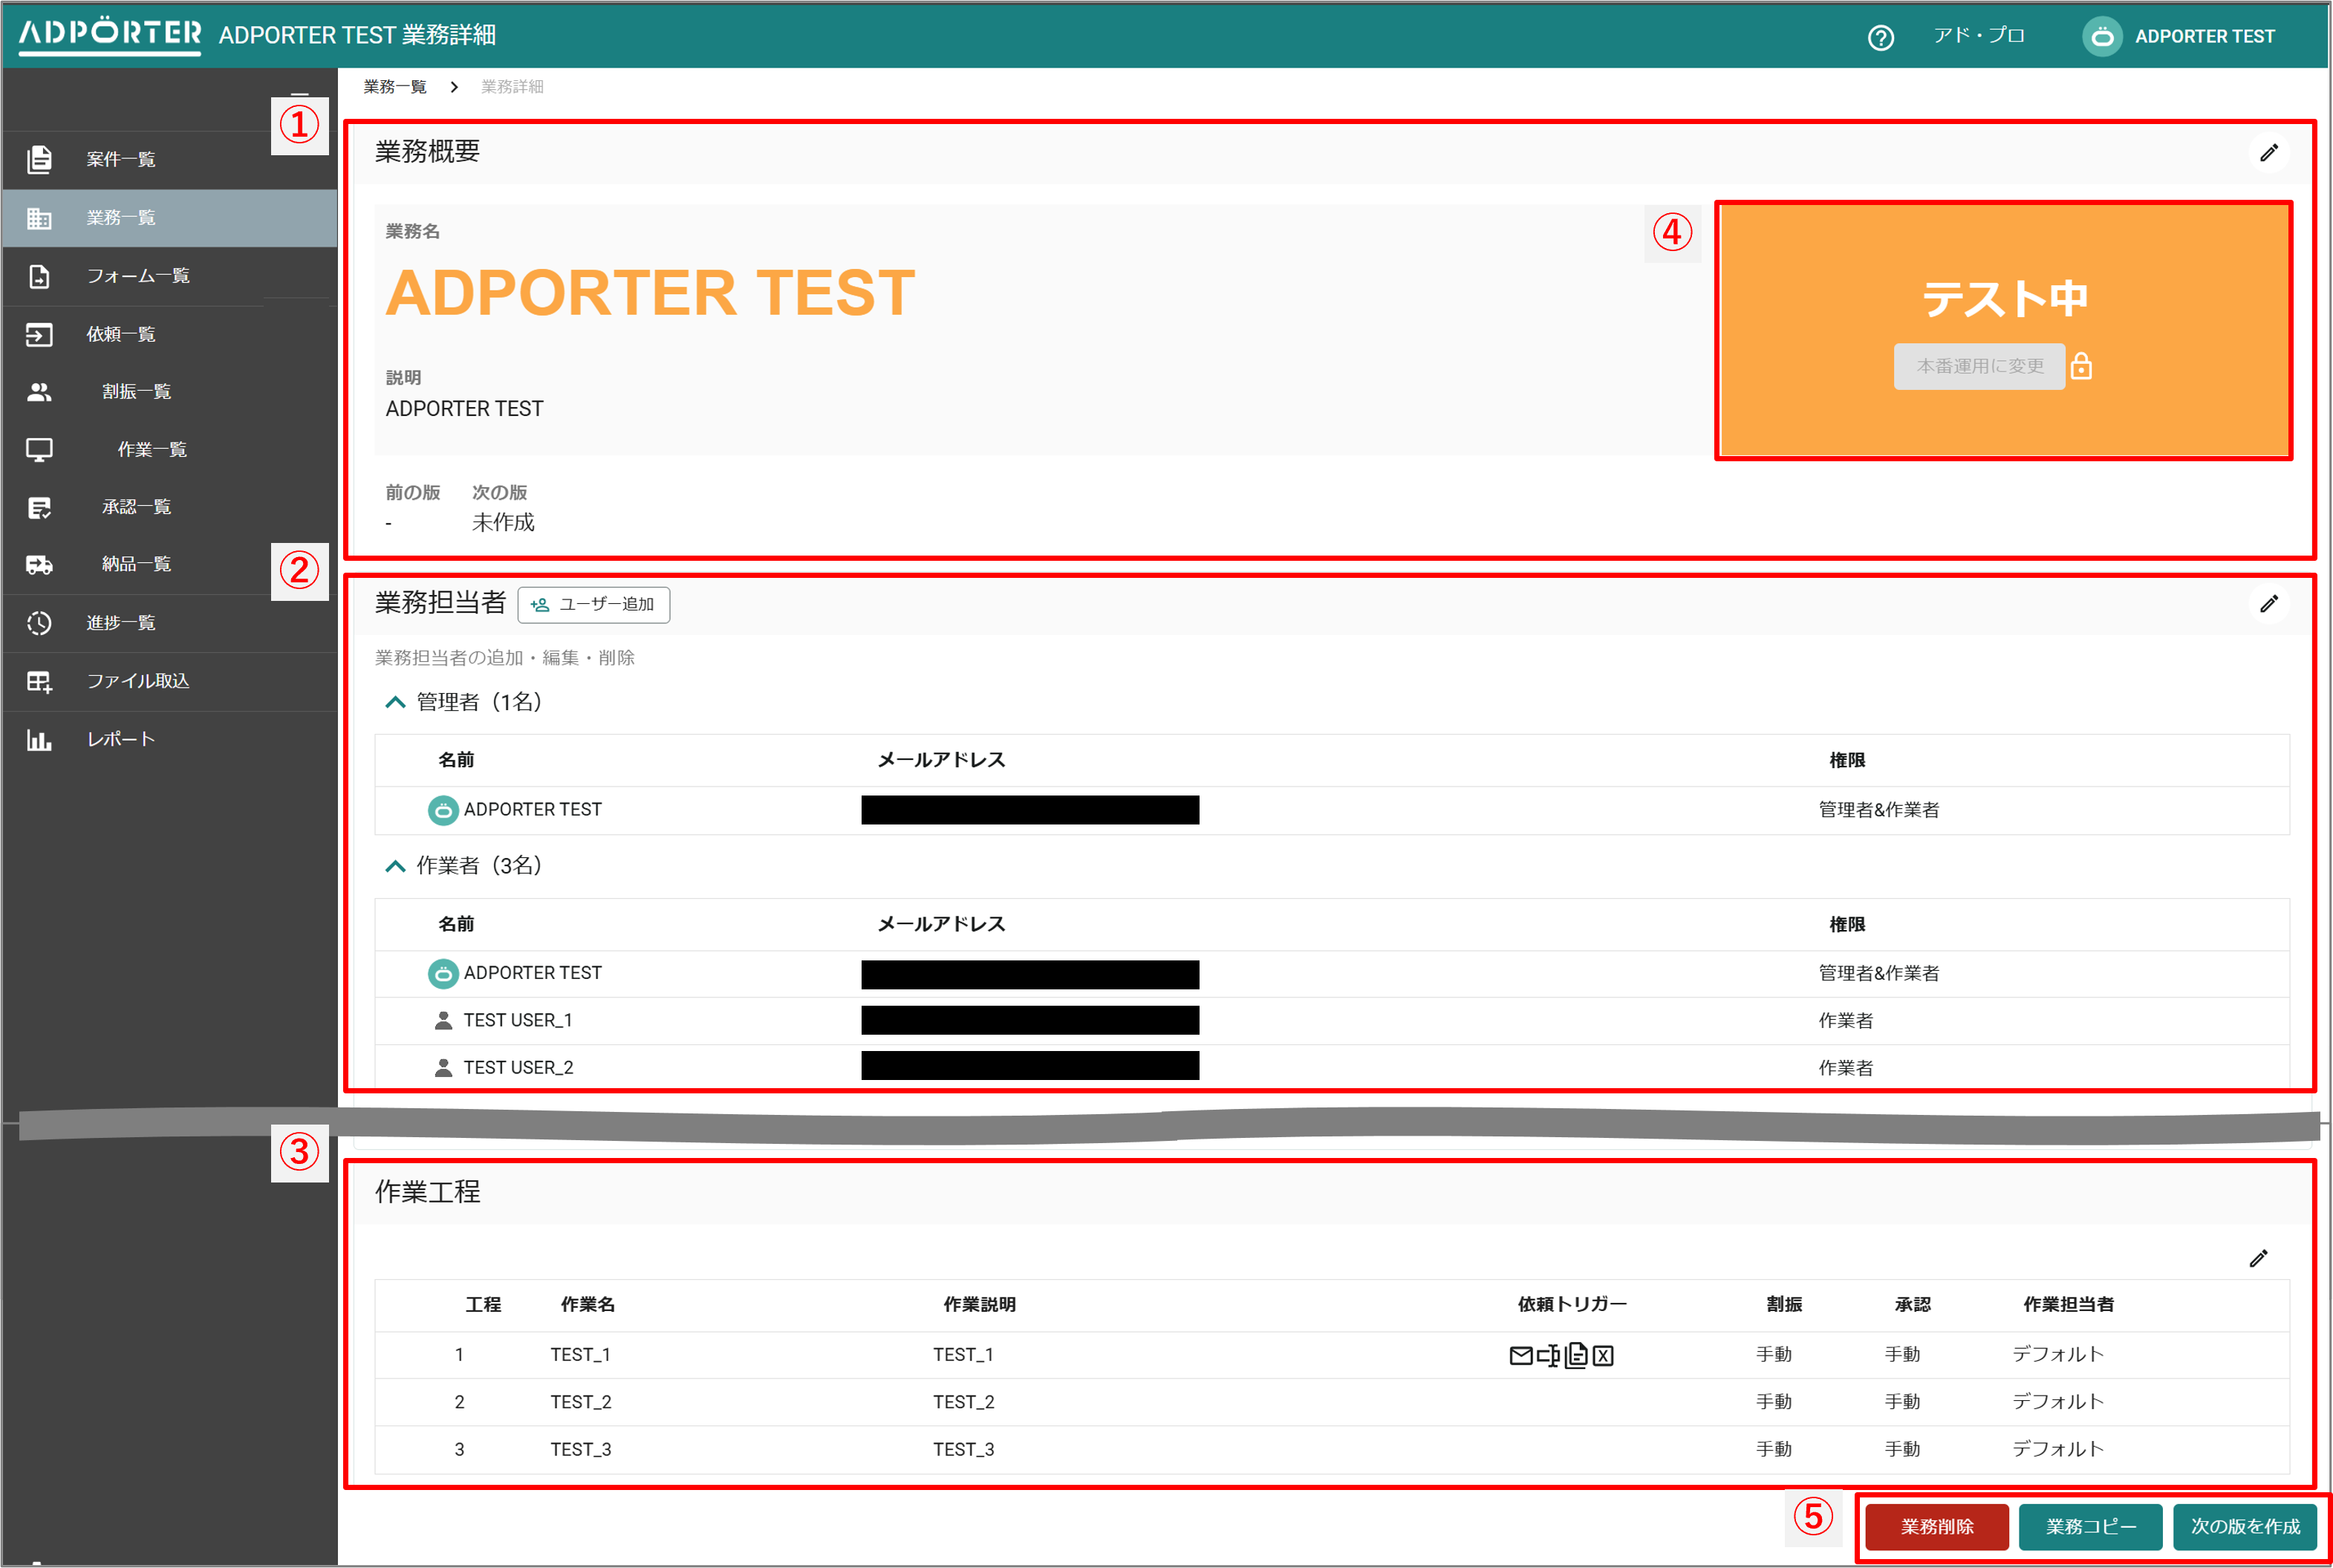The height and width of the screenshot is (1568, 2333).
Task: Edit 業務概要 with the pencil icon
Action: (x=2269, y=152)
